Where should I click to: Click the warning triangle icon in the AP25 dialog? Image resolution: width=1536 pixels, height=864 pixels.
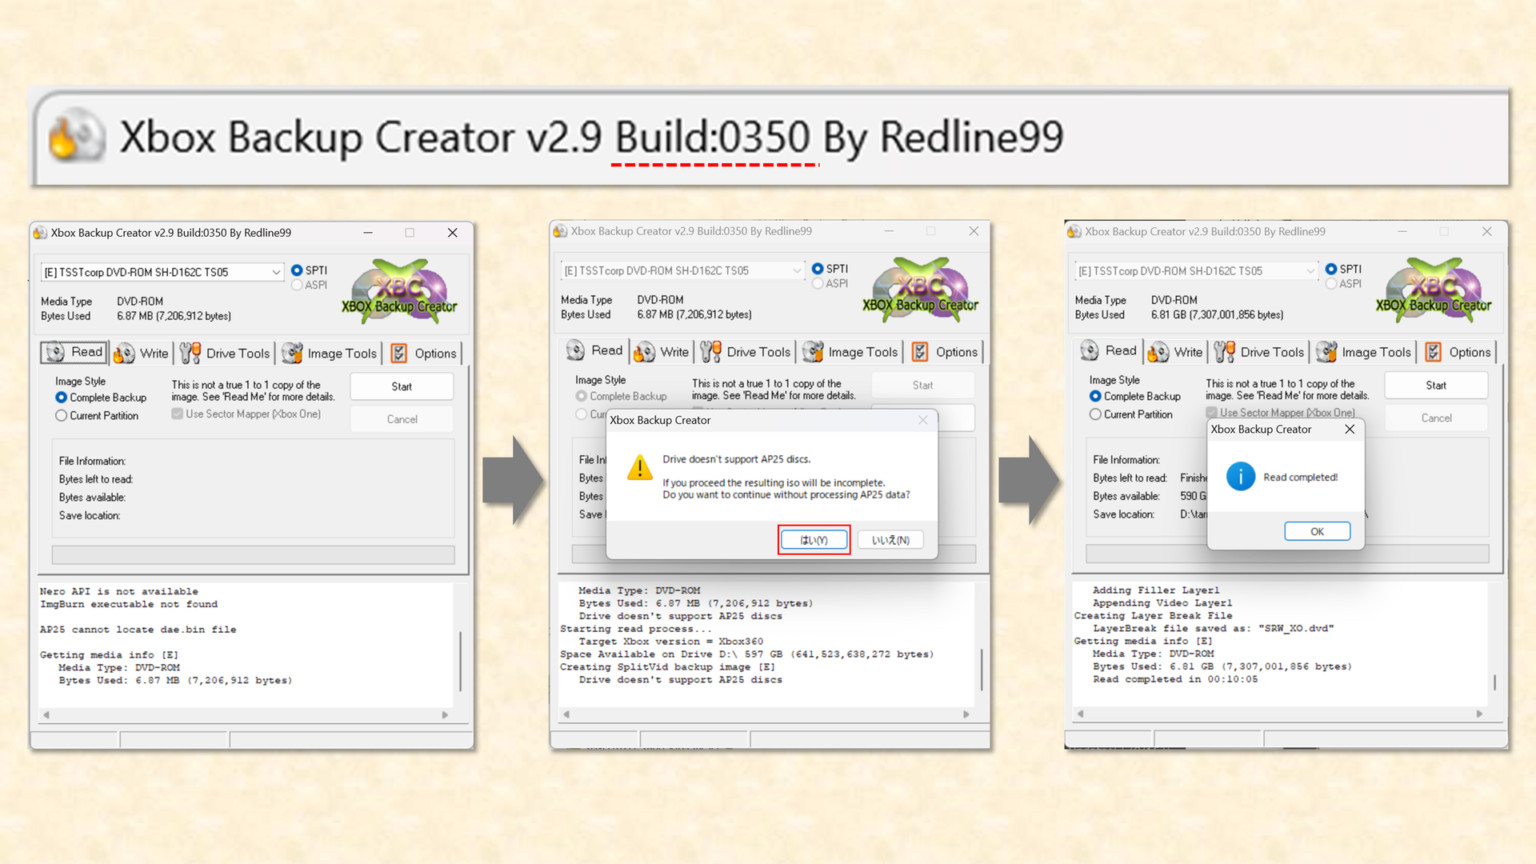coord(639,468)
